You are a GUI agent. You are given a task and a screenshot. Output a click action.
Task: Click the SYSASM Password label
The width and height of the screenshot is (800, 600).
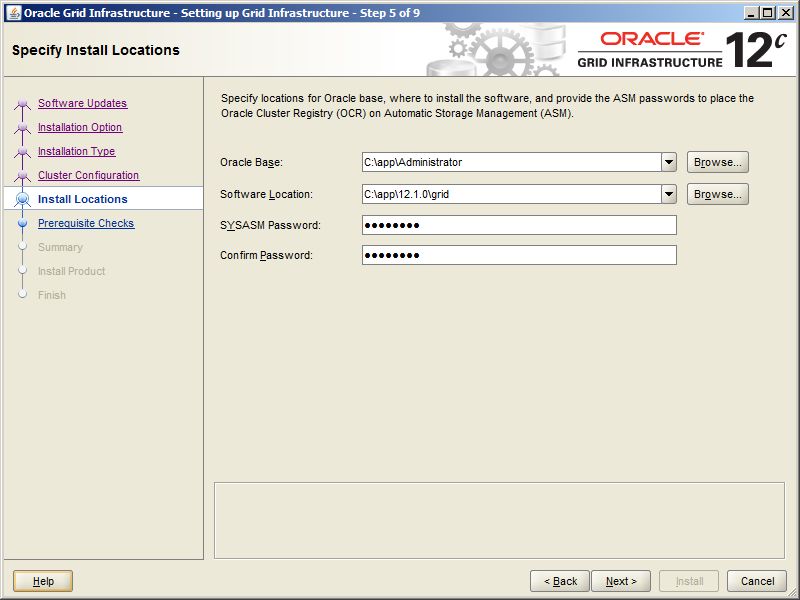pyautogui.click(x=270, y=225)
